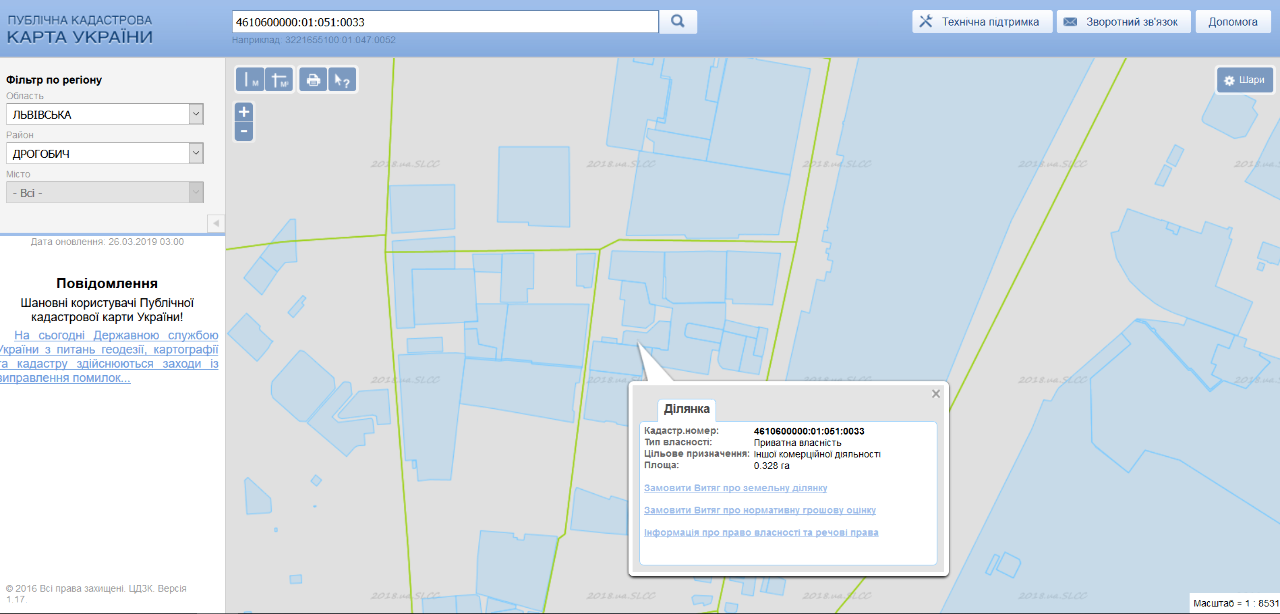Zoom out with the minus button
The height and width of the screenshot is (614, 1280).
244,132
